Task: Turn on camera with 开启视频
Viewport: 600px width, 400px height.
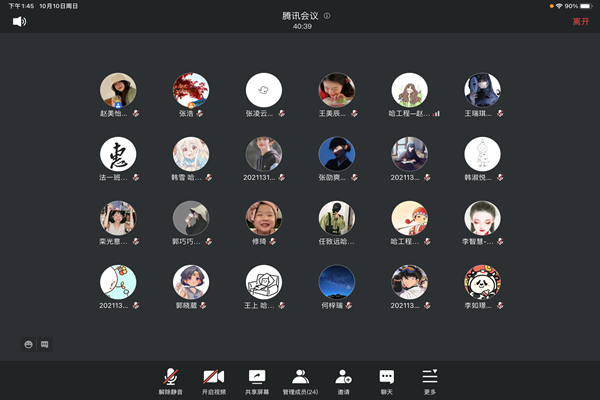Action: click(x=214, y=379)
